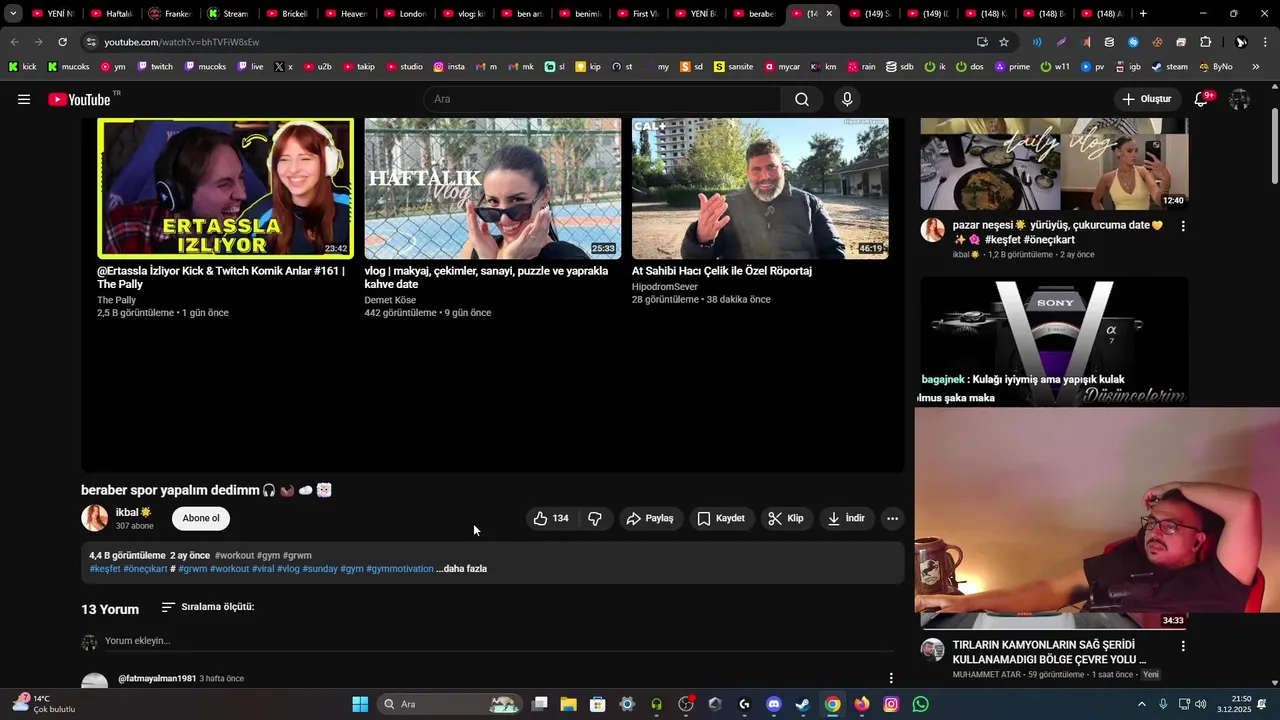Open At Sahibi Hacı Çelik thumbnail

760,188
